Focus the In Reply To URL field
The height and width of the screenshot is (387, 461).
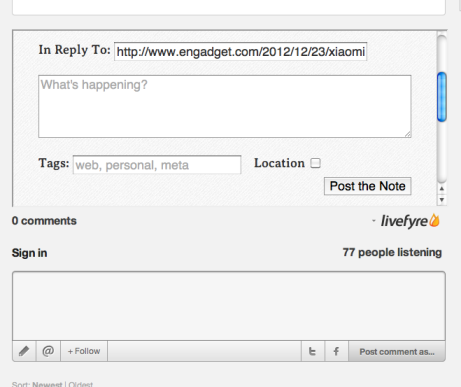pos(240,52)
